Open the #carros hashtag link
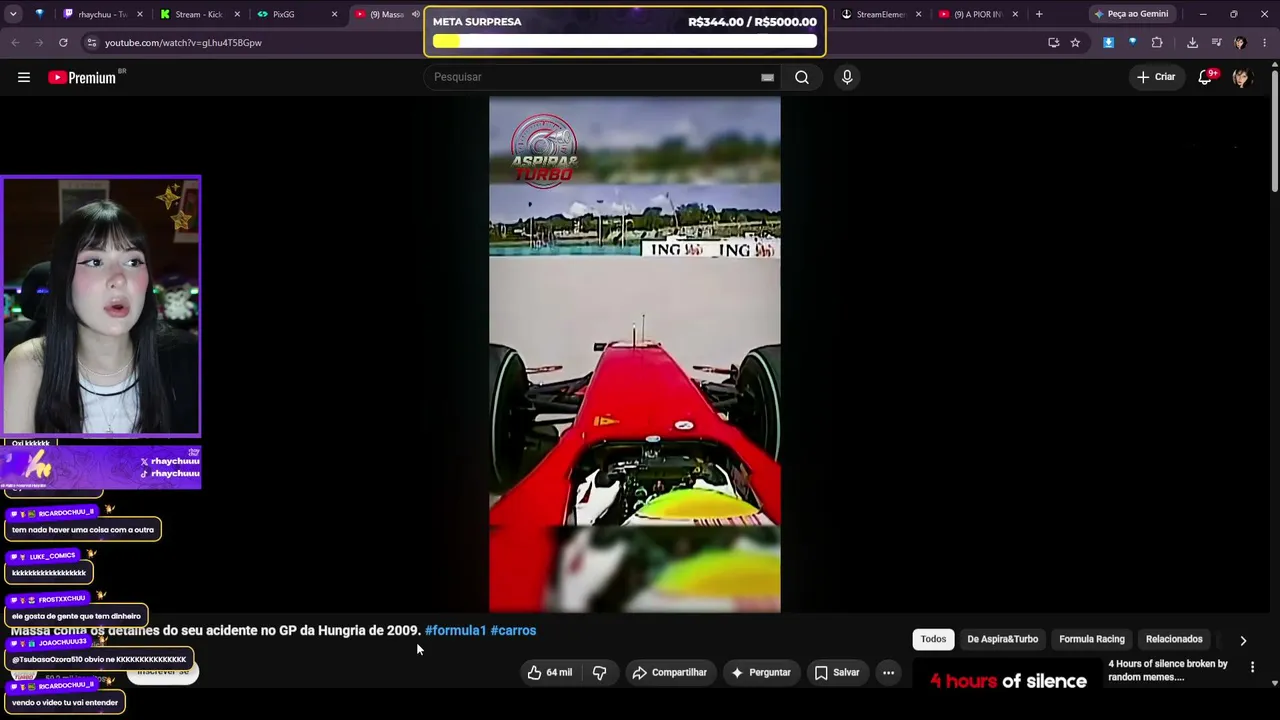 513,631
